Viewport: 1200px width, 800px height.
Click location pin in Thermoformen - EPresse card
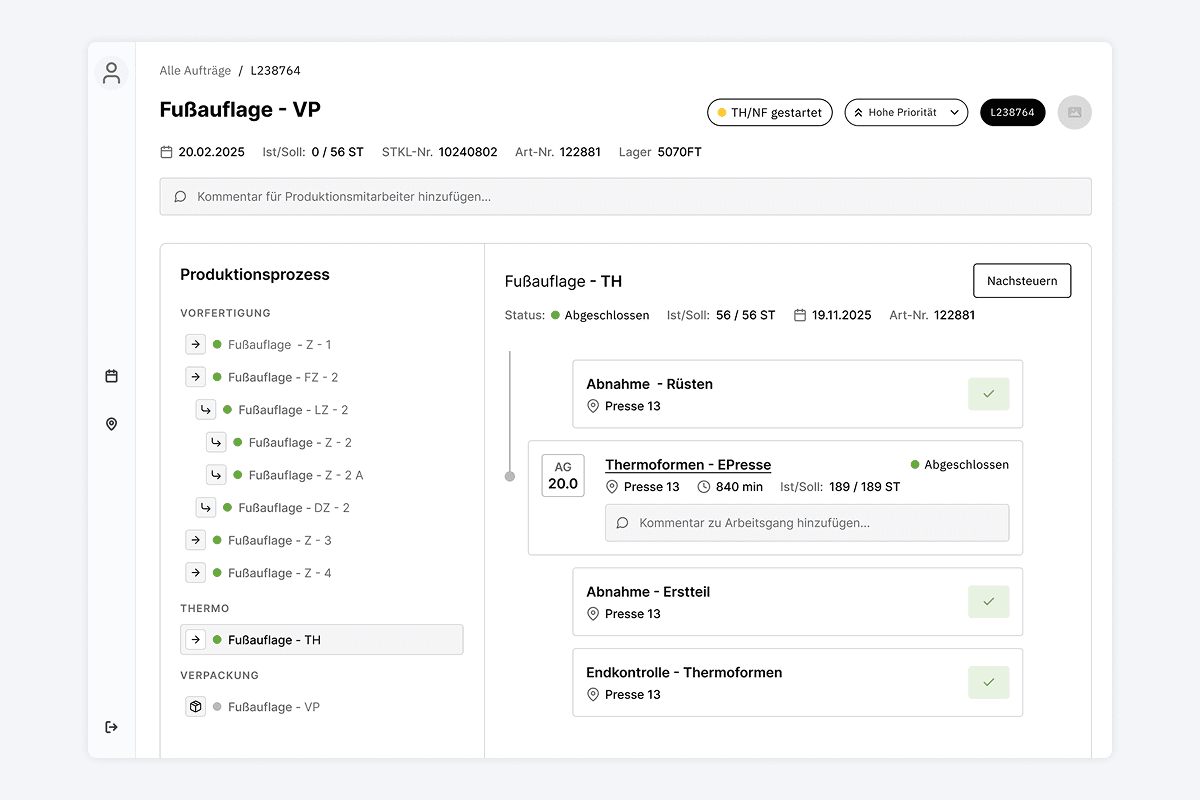[612, 487]
